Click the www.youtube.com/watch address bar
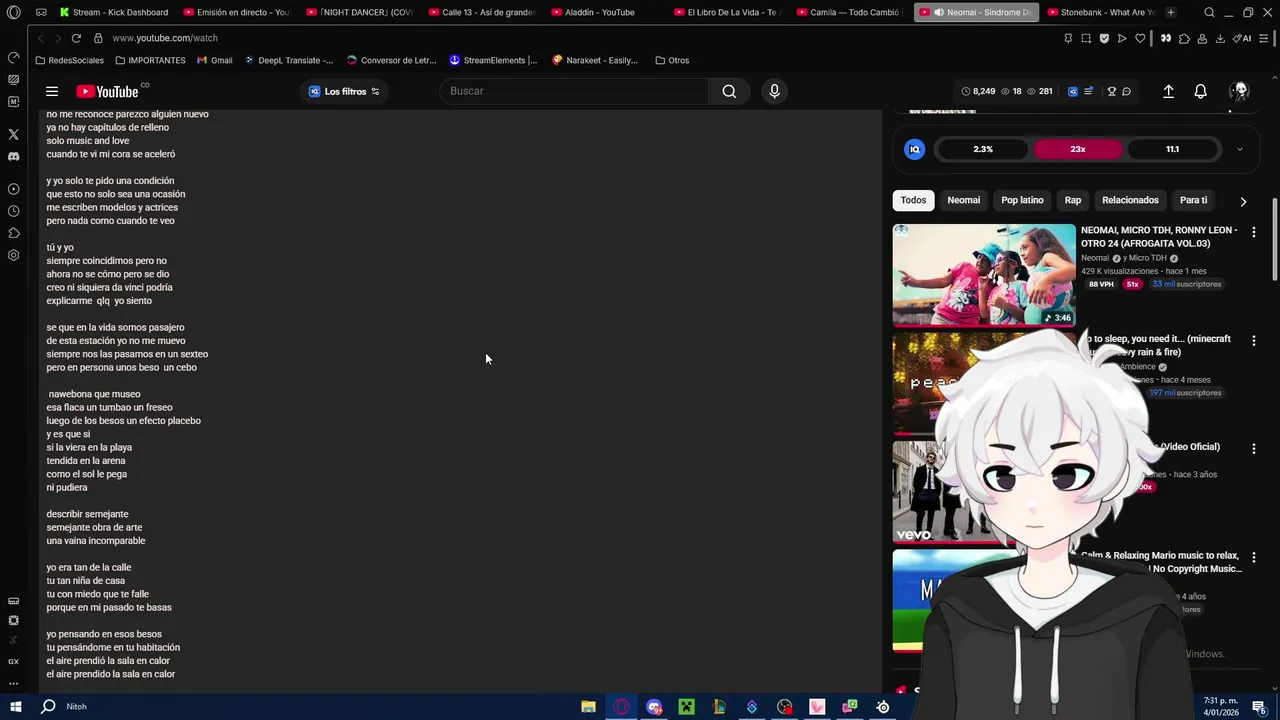Screen dimensions: 1280x720 165,38
